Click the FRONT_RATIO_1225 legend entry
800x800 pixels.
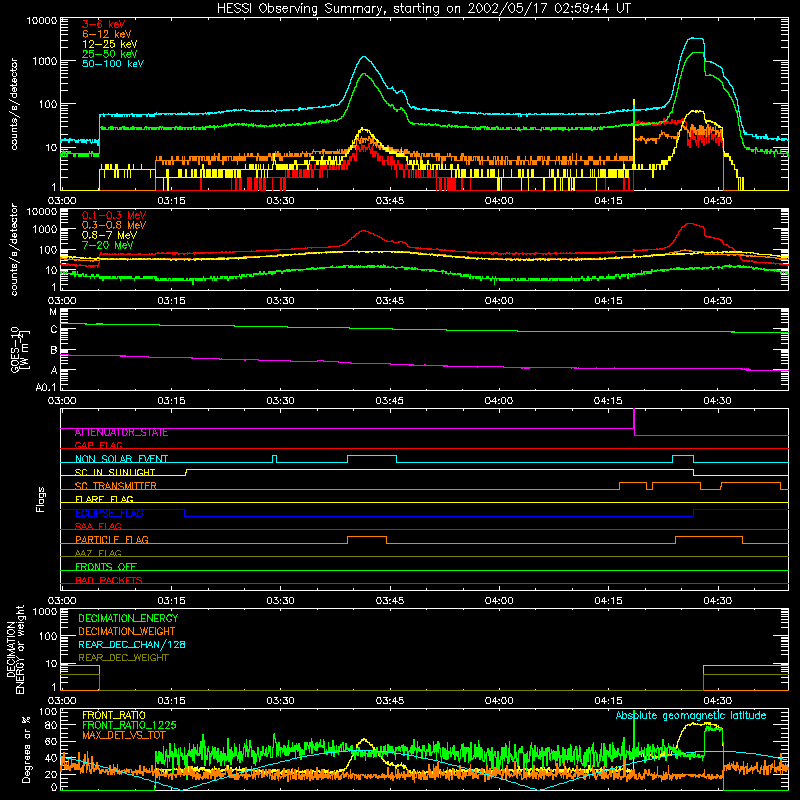pyautogui.click(x=129, y=725)
